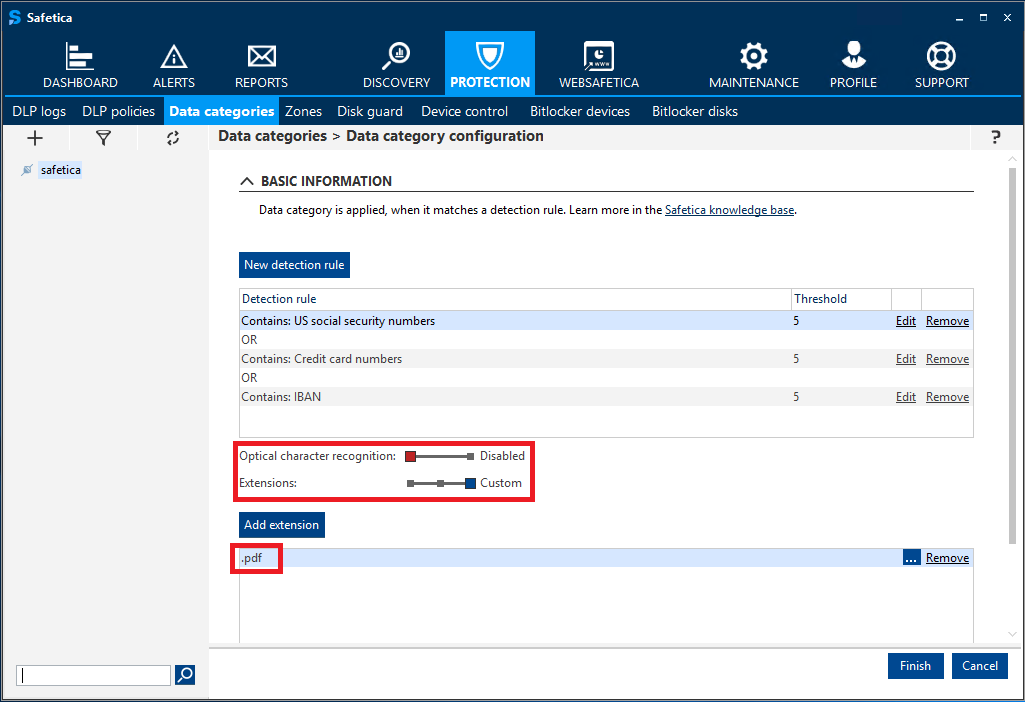Select the Data categories tab
Image resolution: width=1025 pixels, height=702 pixels.
click(222, 111)
